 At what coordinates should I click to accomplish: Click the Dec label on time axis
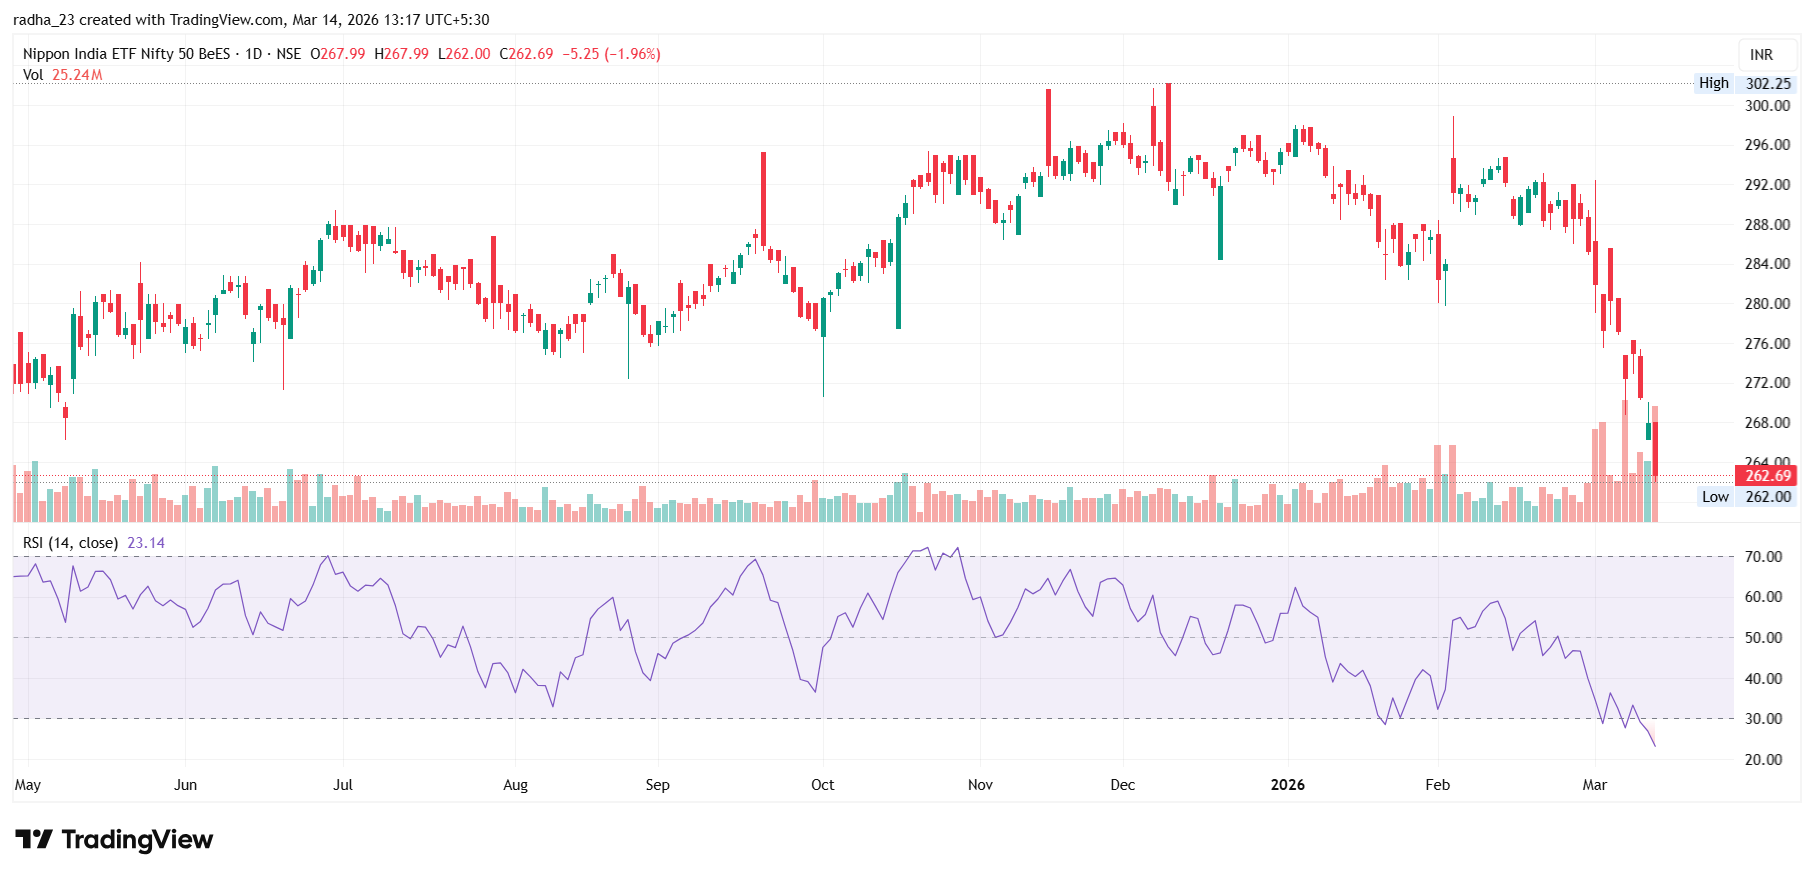click(1122, 785)
